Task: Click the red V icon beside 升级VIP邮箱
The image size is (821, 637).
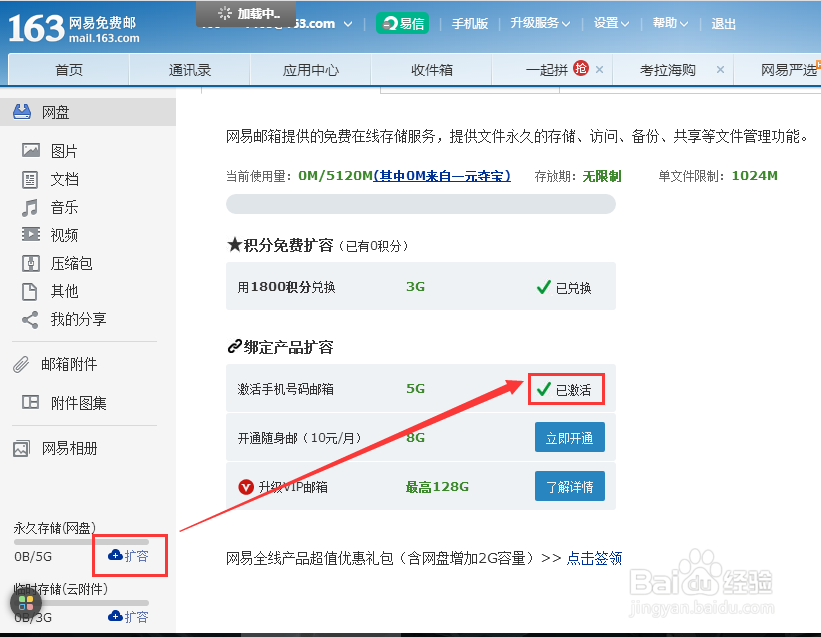Action: pyautogui.click(x=246, y=487)
